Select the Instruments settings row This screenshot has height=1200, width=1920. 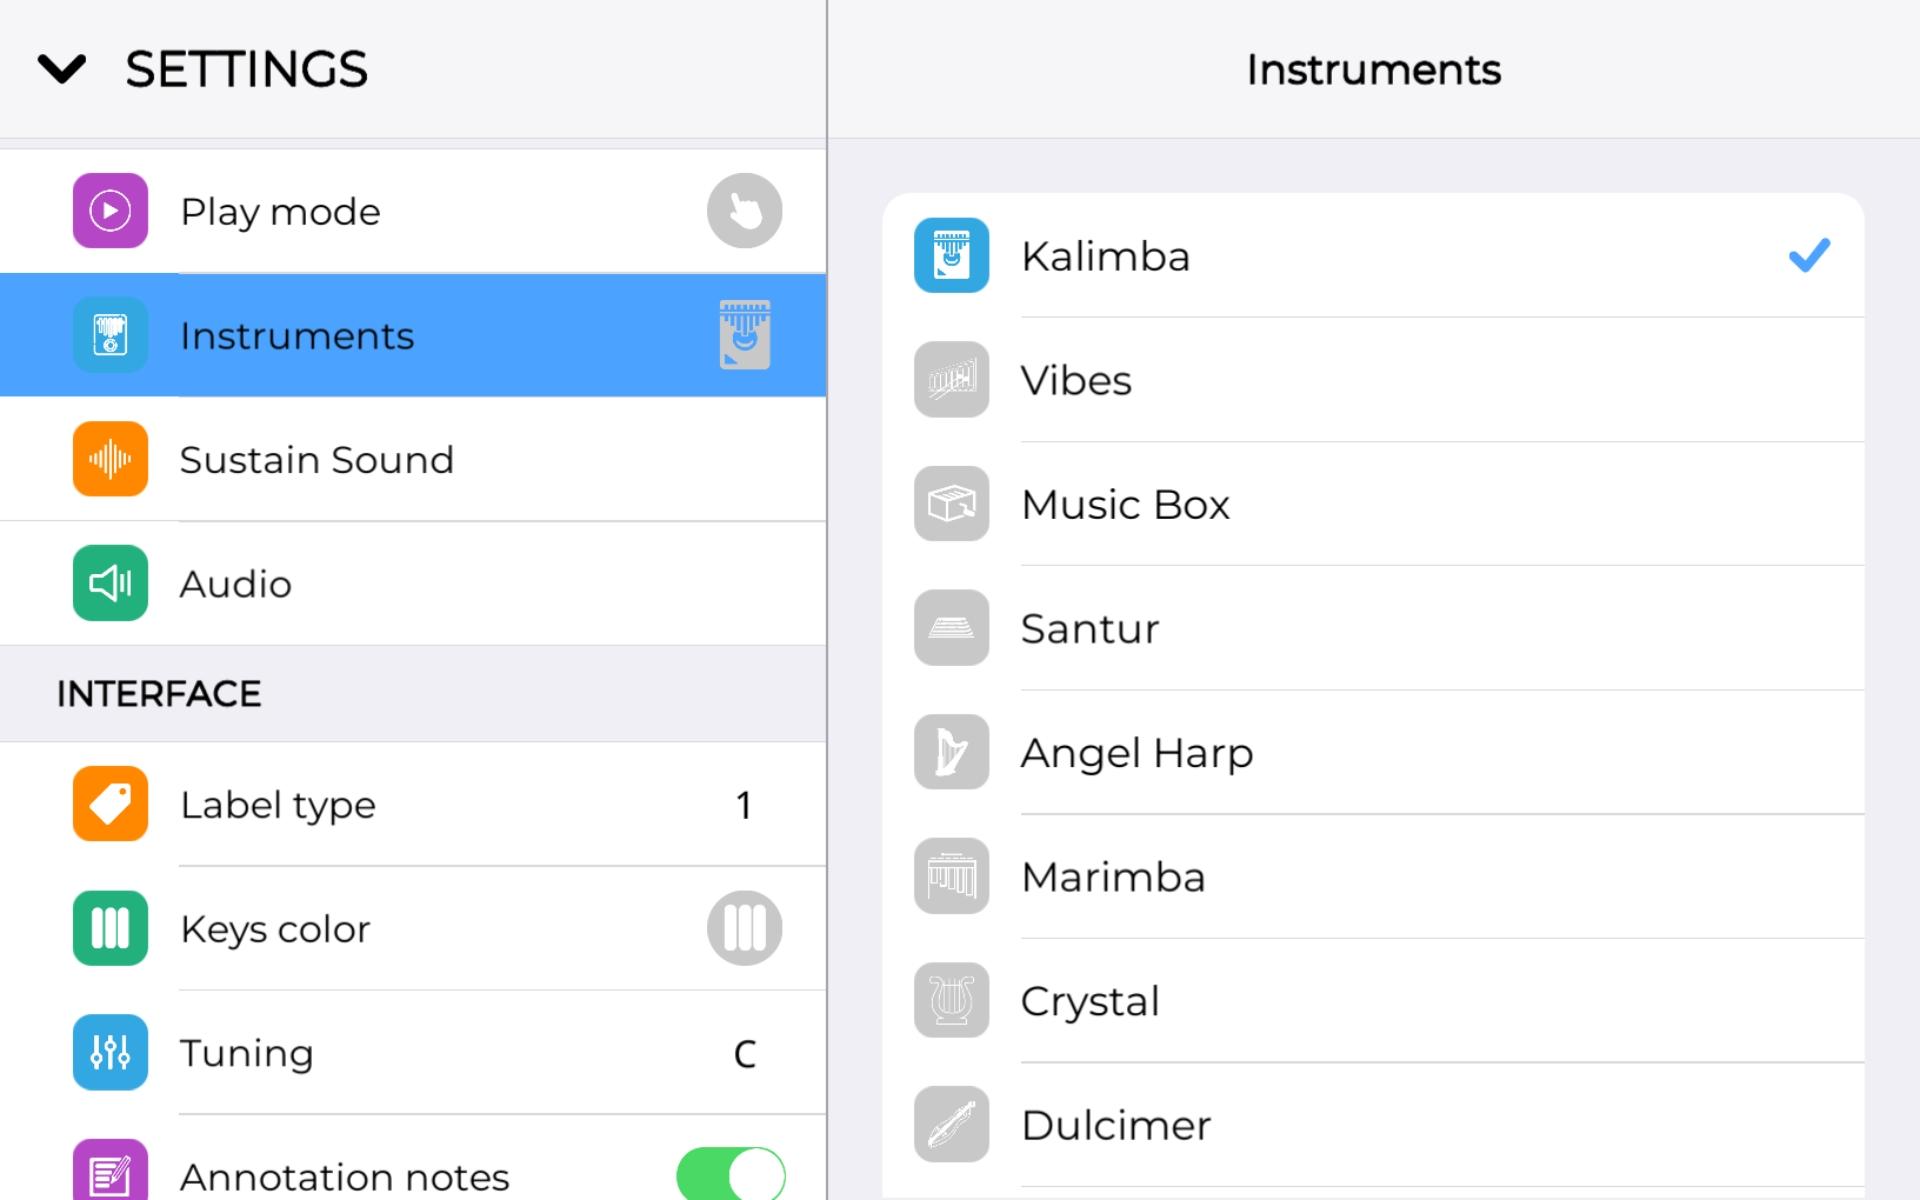point(413,335)
